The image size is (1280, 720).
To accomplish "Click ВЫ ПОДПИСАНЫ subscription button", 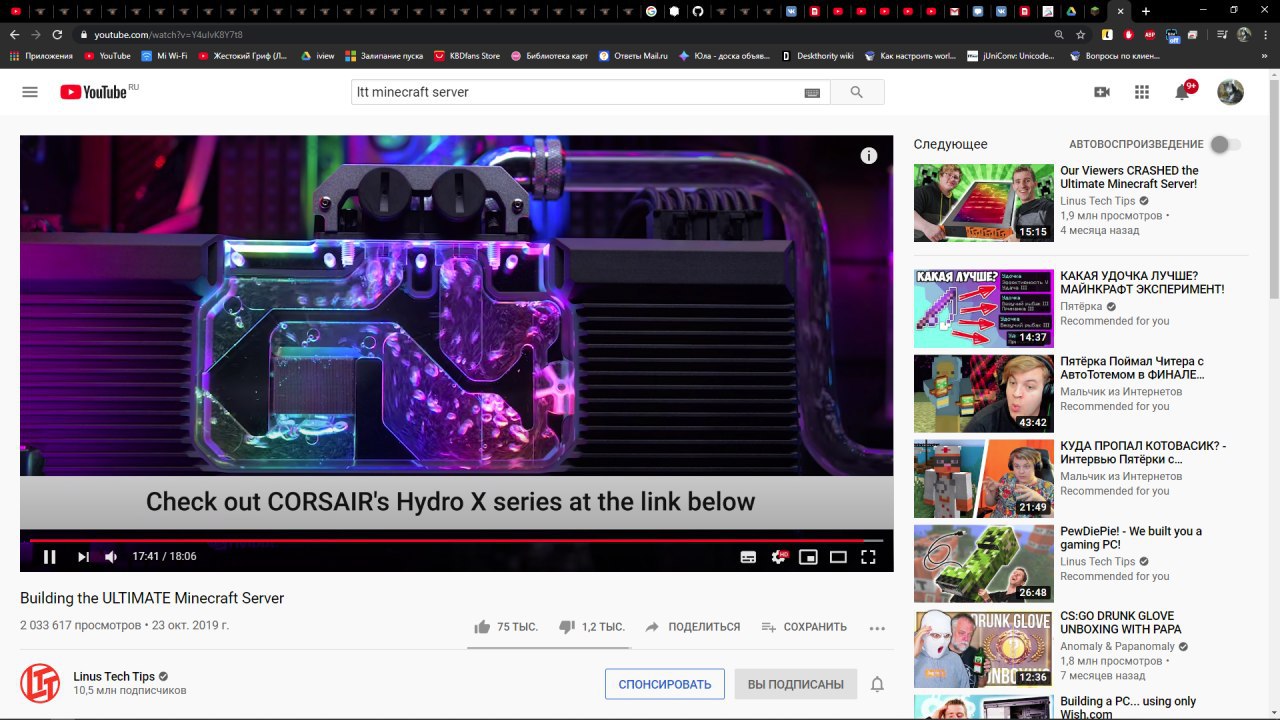I will pos(795,684).
